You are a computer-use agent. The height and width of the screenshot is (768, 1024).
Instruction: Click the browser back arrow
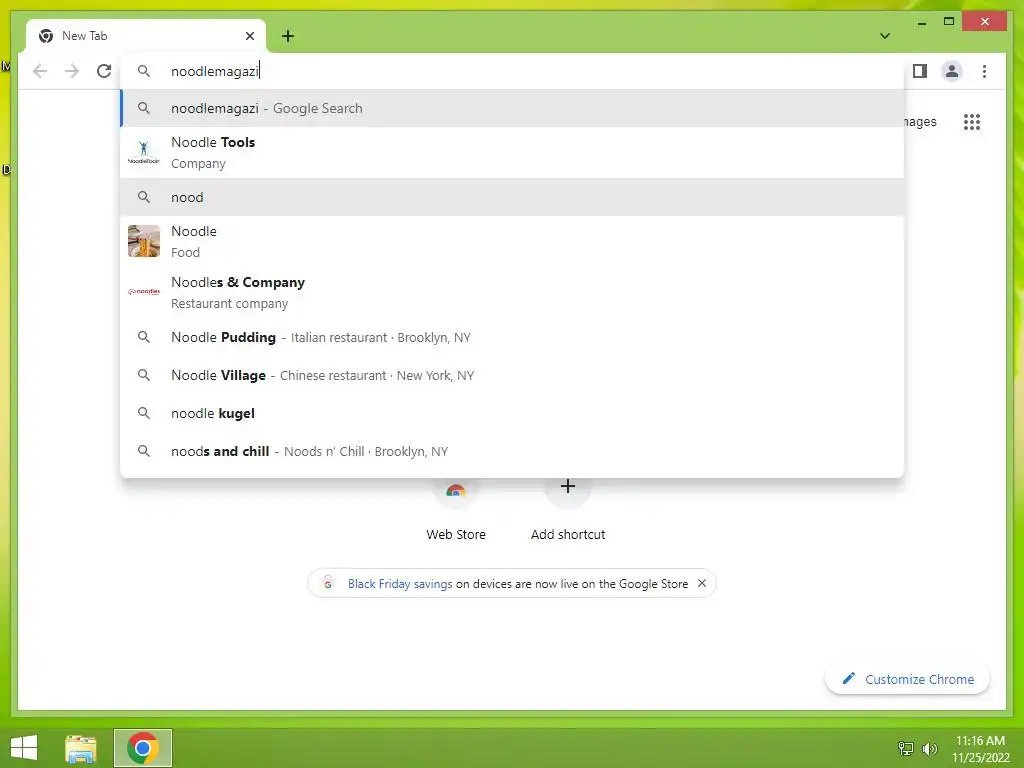coord(40,71)
